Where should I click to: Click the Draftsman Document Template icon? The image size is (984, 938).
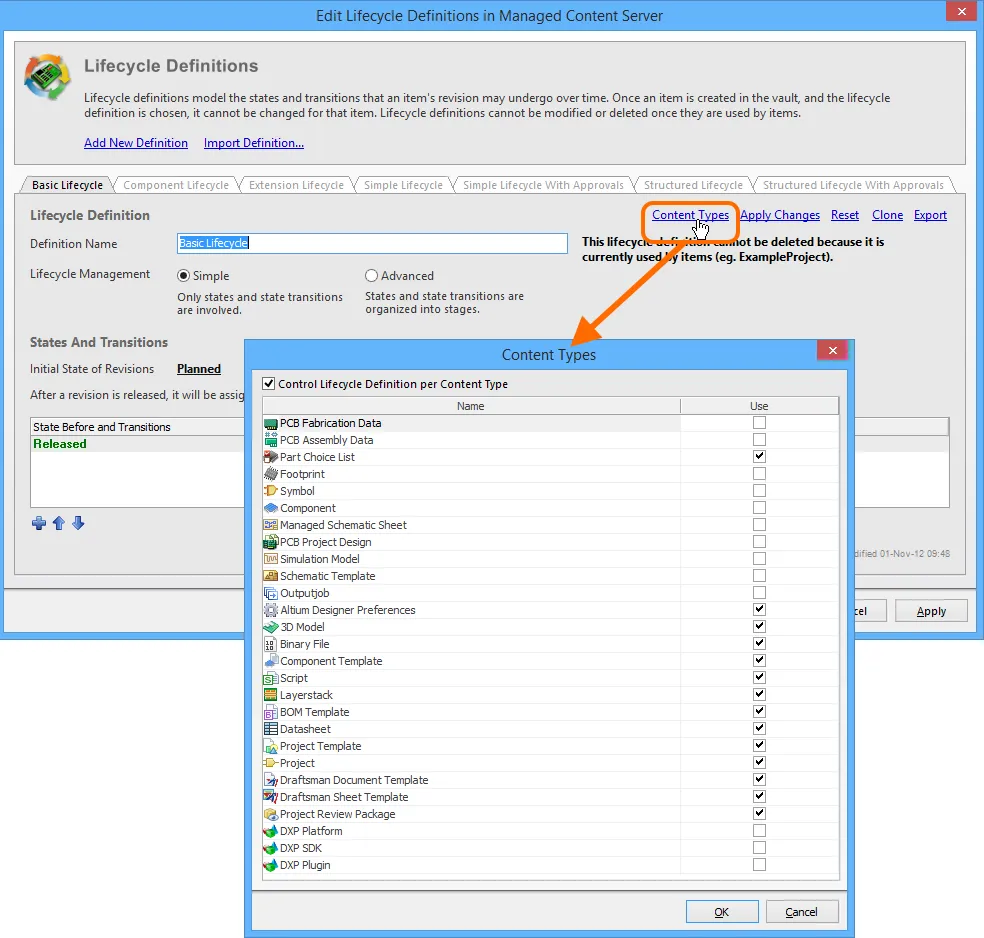click(x=270, y=780)
